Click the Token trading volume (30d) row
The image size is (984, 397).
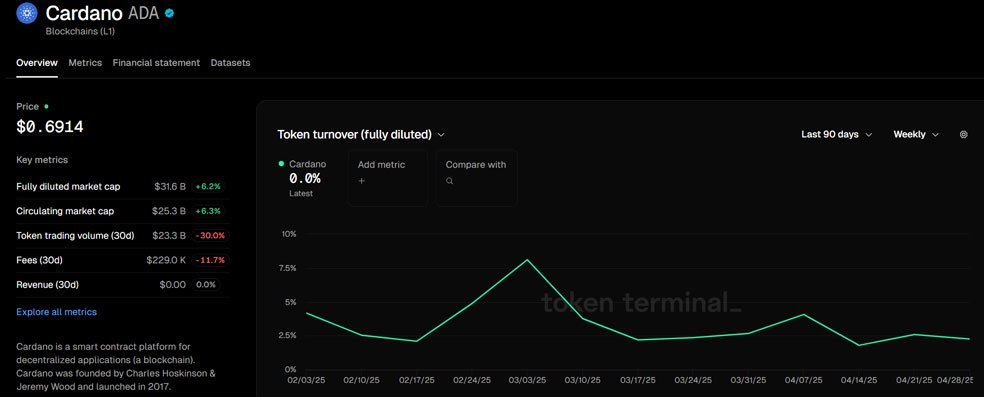tap(123, 236)
